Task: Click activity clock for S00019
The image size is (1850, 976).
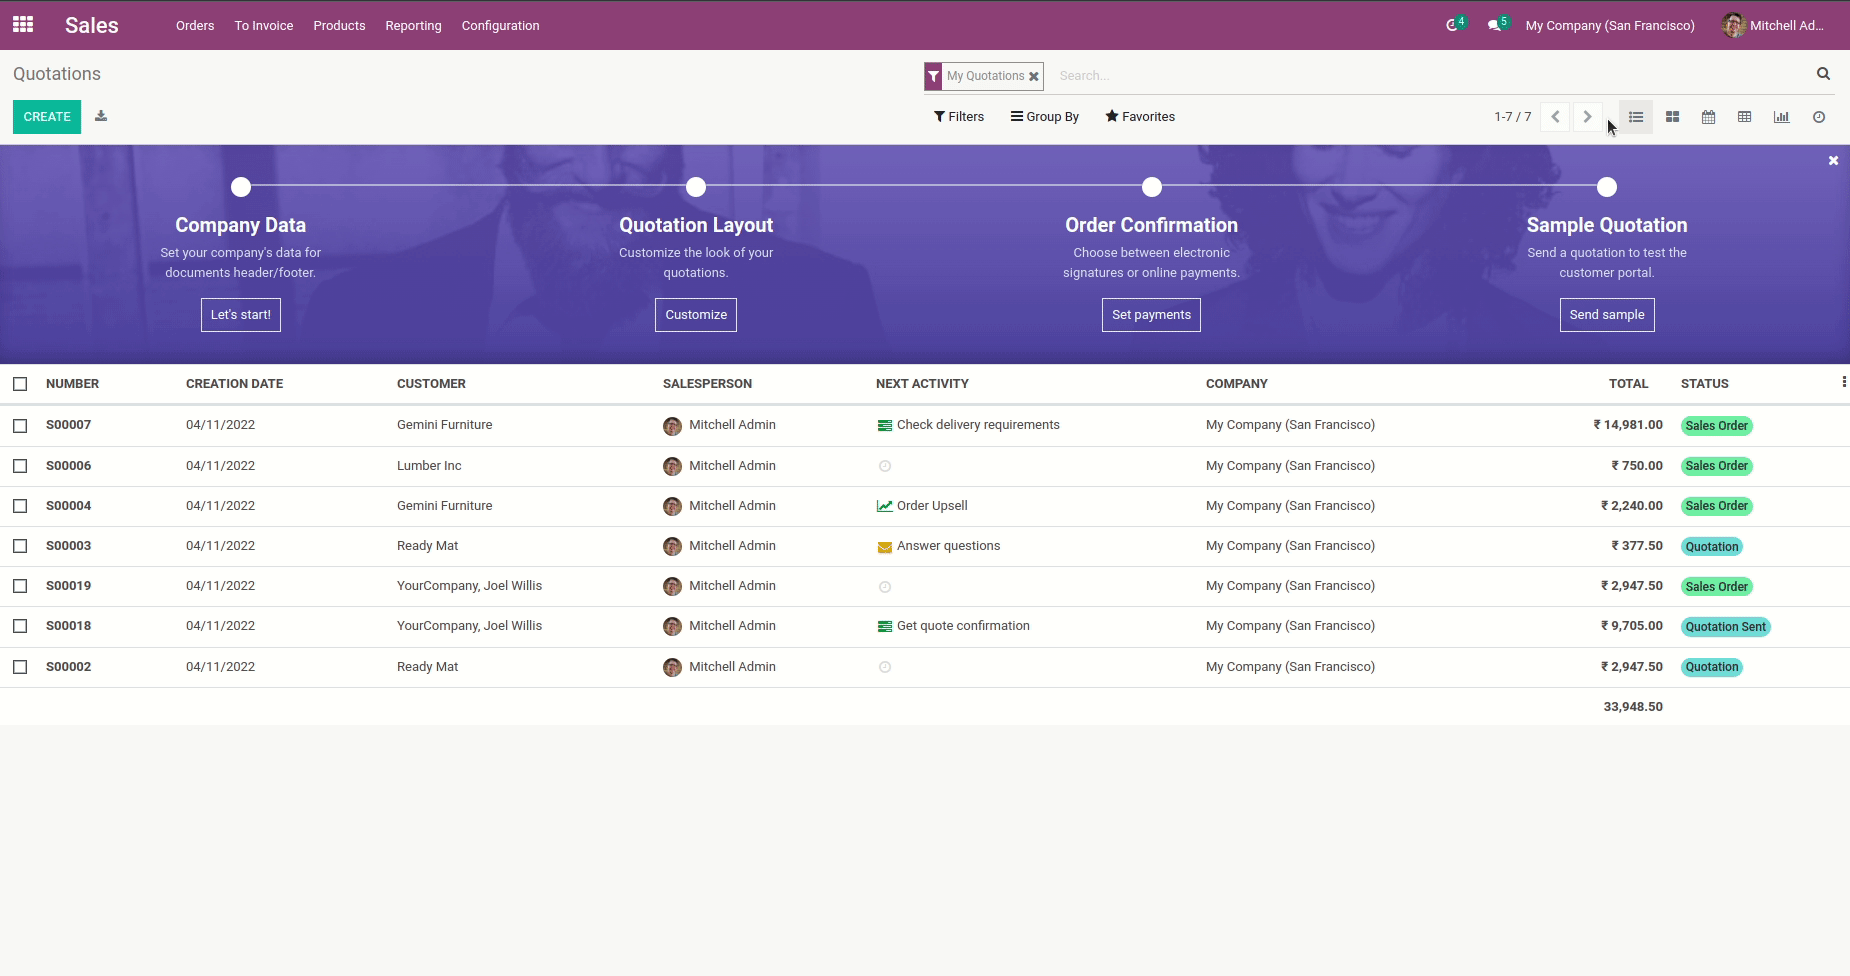Action: point(884,587)
